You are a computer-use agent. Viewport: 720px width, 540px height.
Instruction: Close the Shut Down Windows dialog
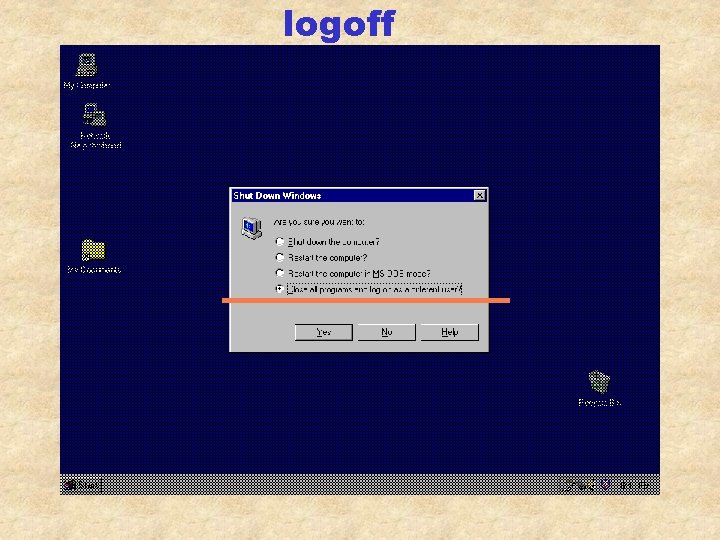(479, 195)
